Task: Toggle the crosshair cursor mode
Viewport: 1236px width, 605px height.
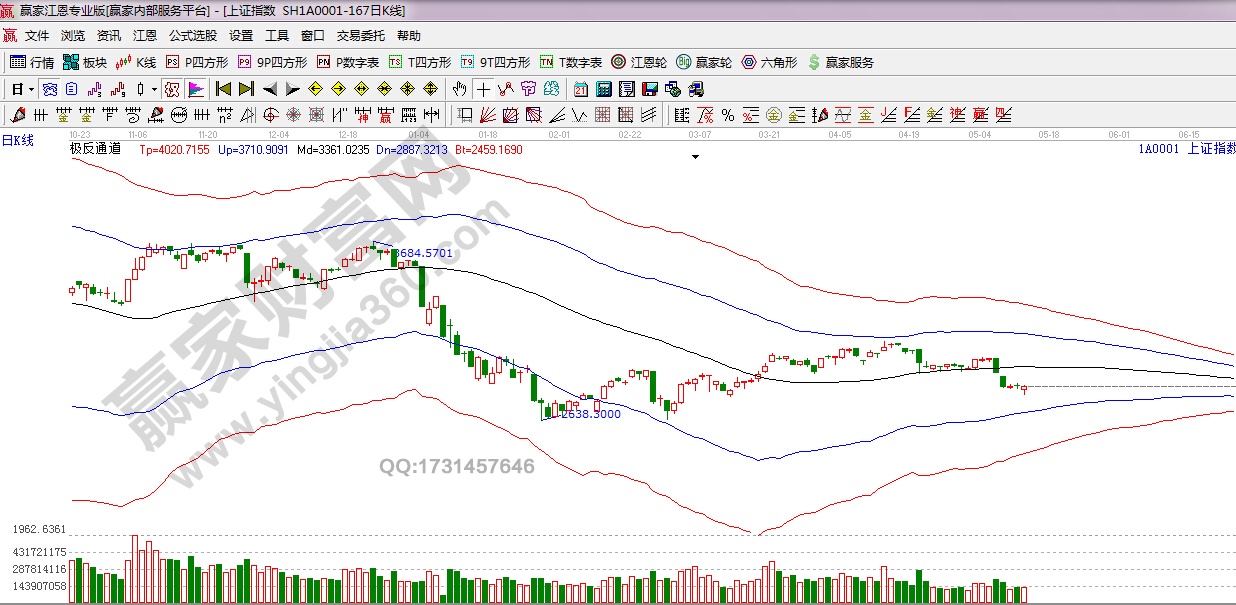Action: coord(484,89)
